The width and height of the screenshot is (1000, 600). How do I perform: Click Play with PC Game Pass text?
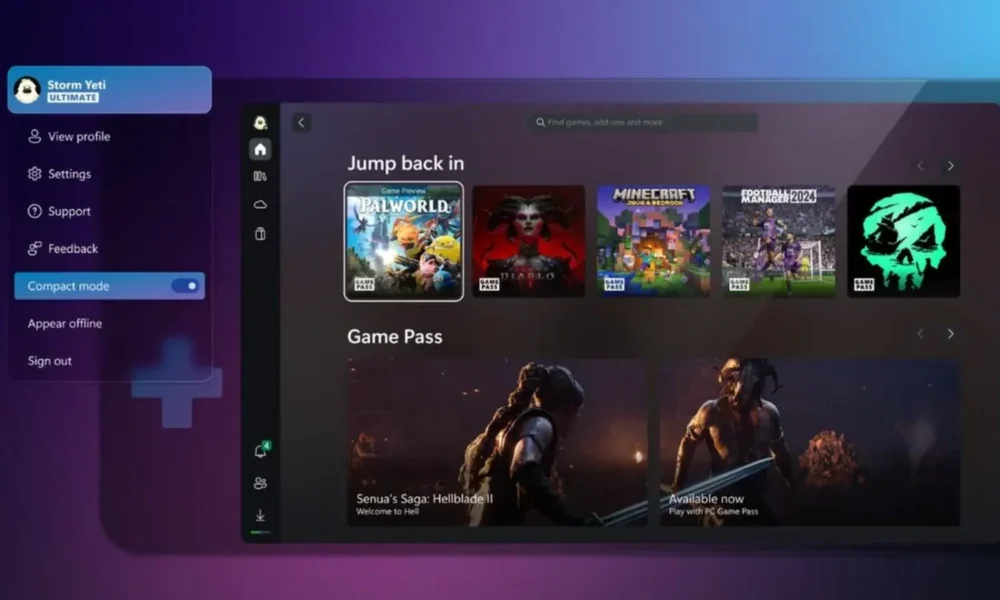click(x=714, y=511)
